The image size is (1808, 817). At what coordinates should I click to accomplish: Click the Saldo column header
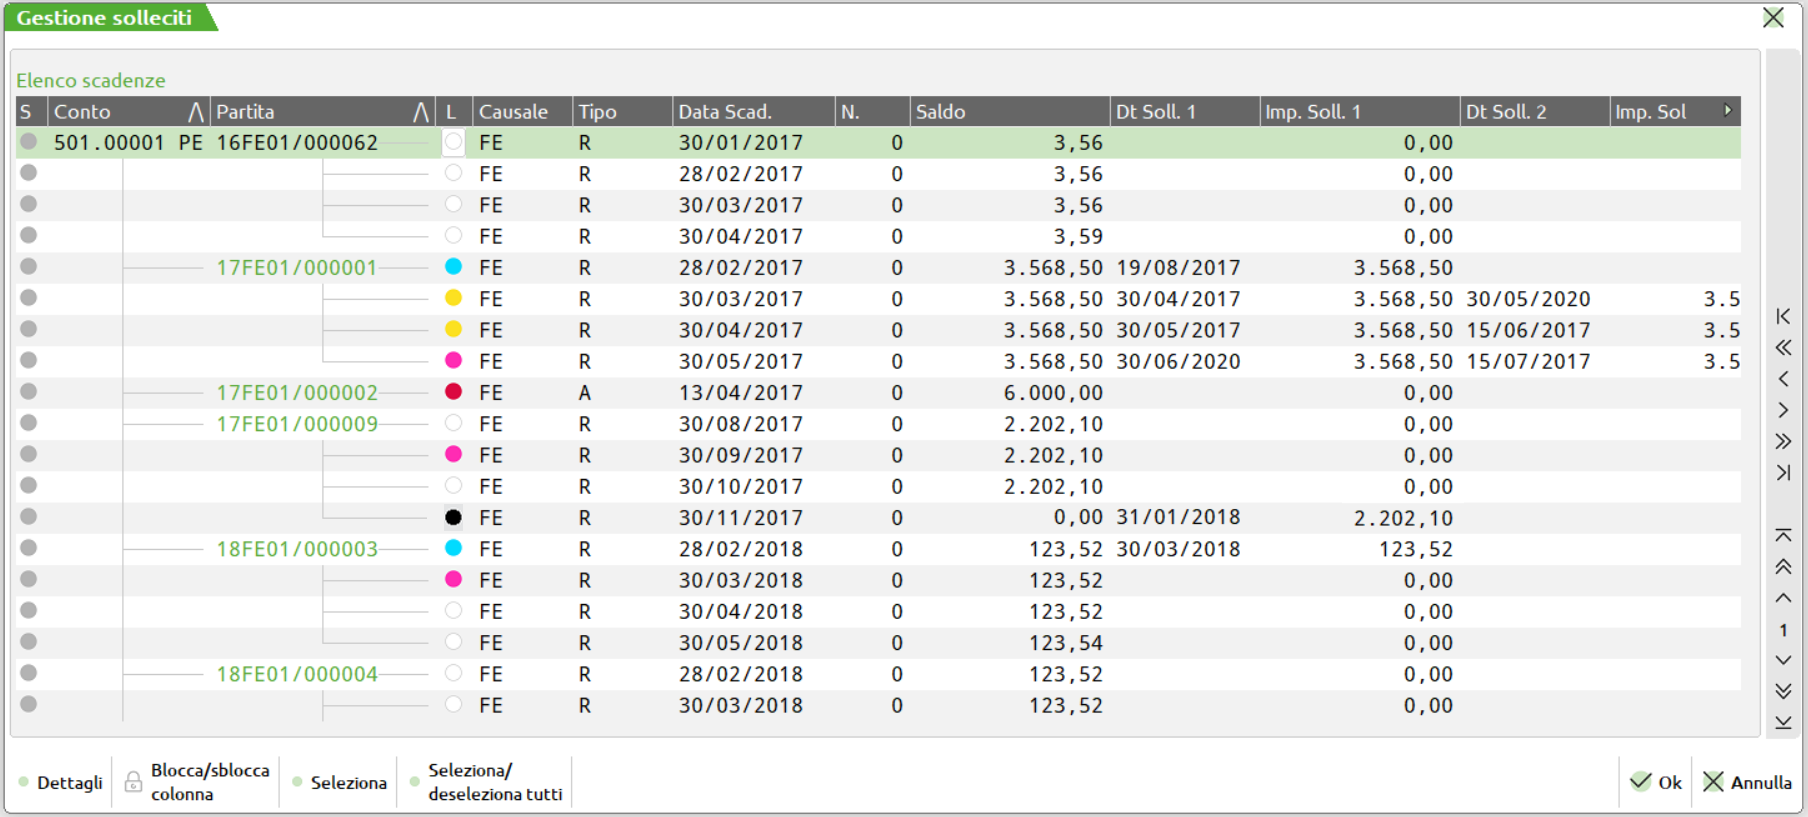941,112
